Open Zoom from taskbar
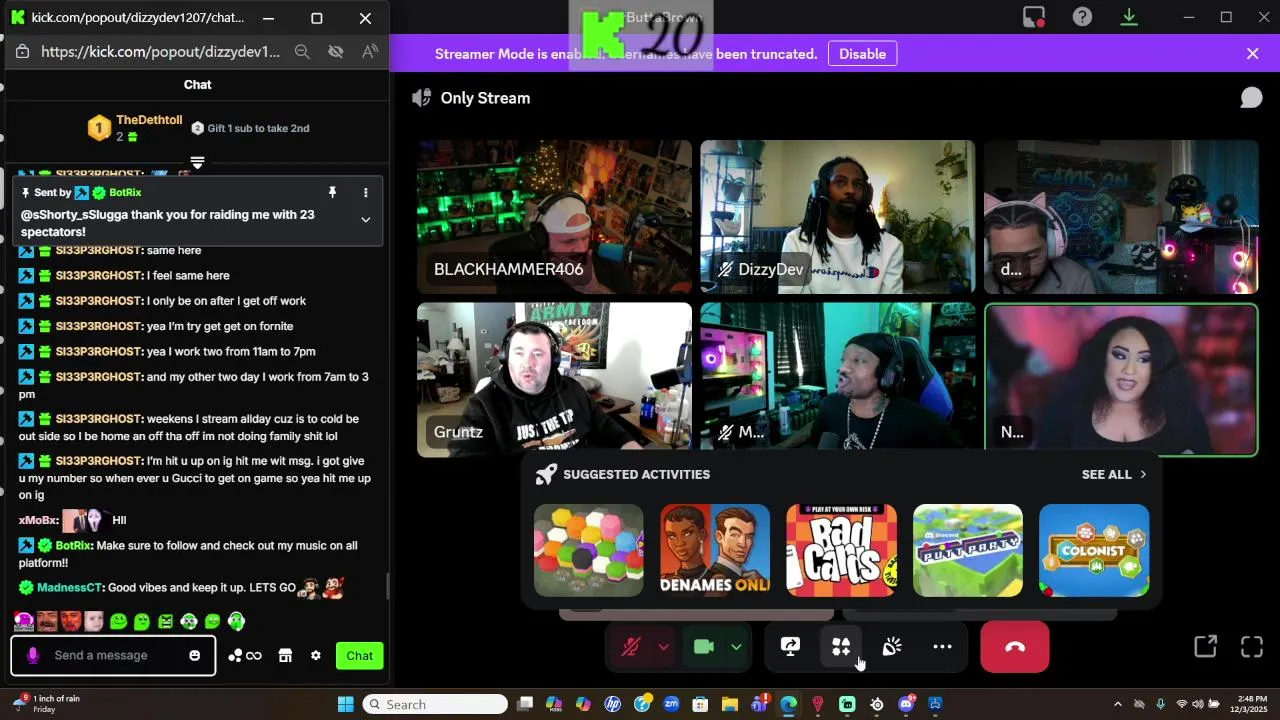This screenshot has width=1280, height=720. point(671,704)
